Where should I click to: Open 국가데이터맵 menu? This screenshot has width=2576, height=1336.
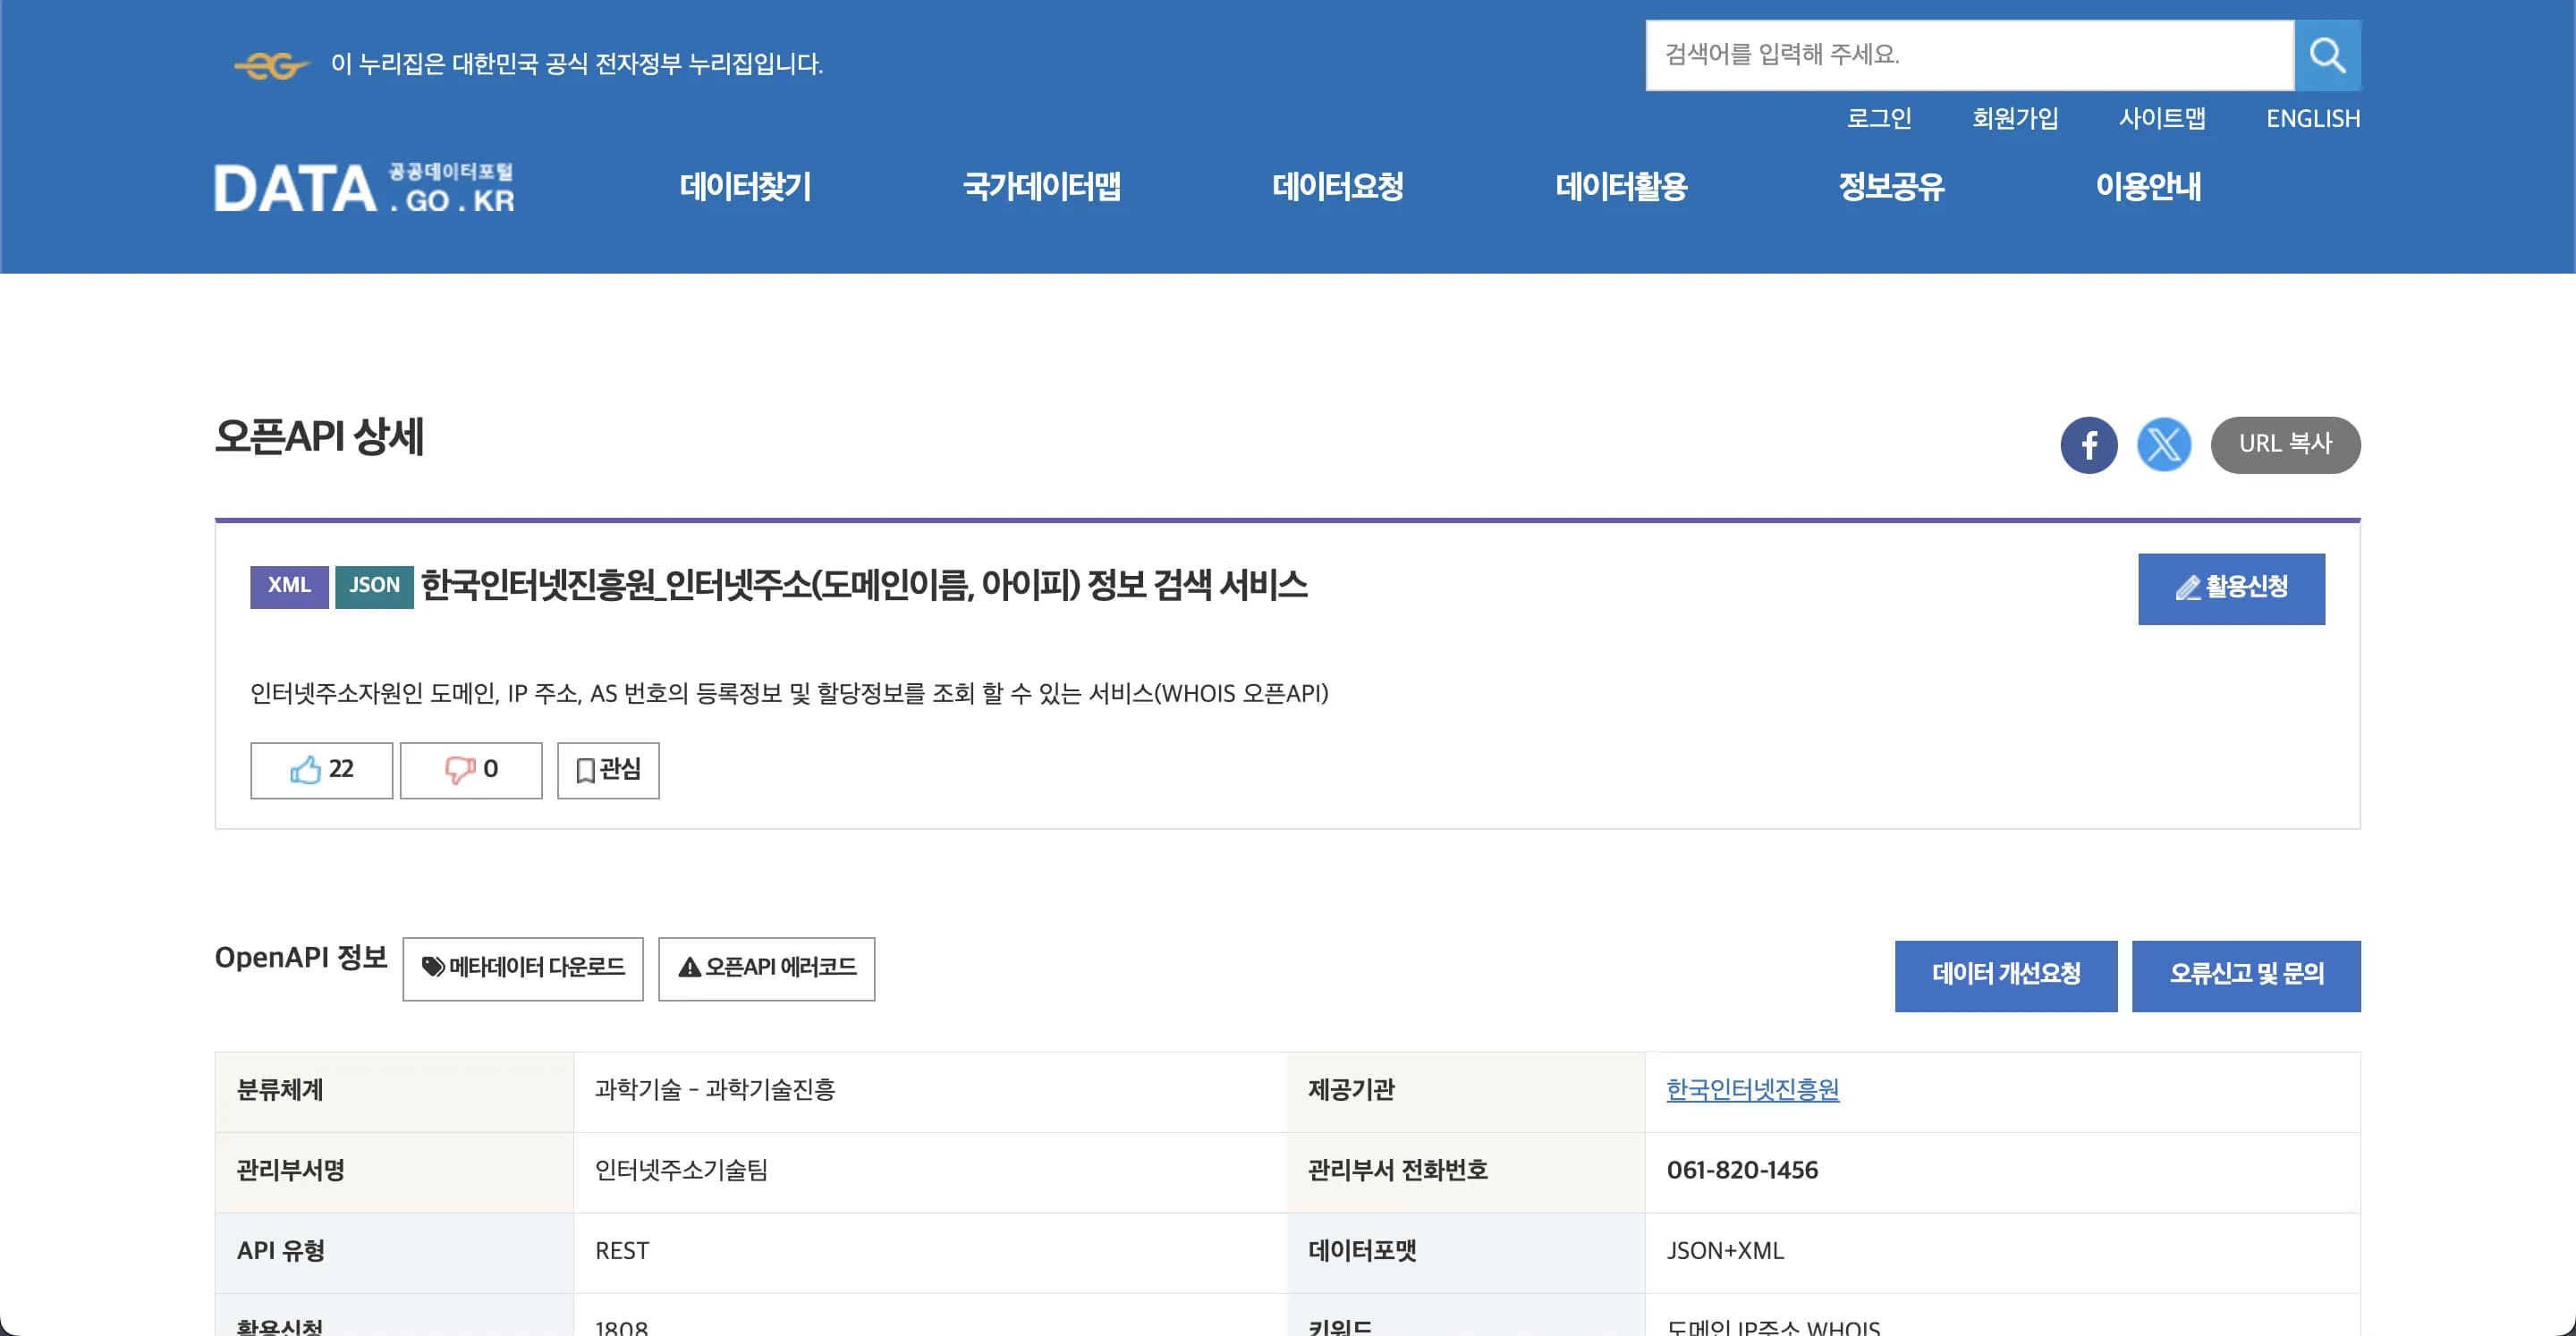[1041, 187]
